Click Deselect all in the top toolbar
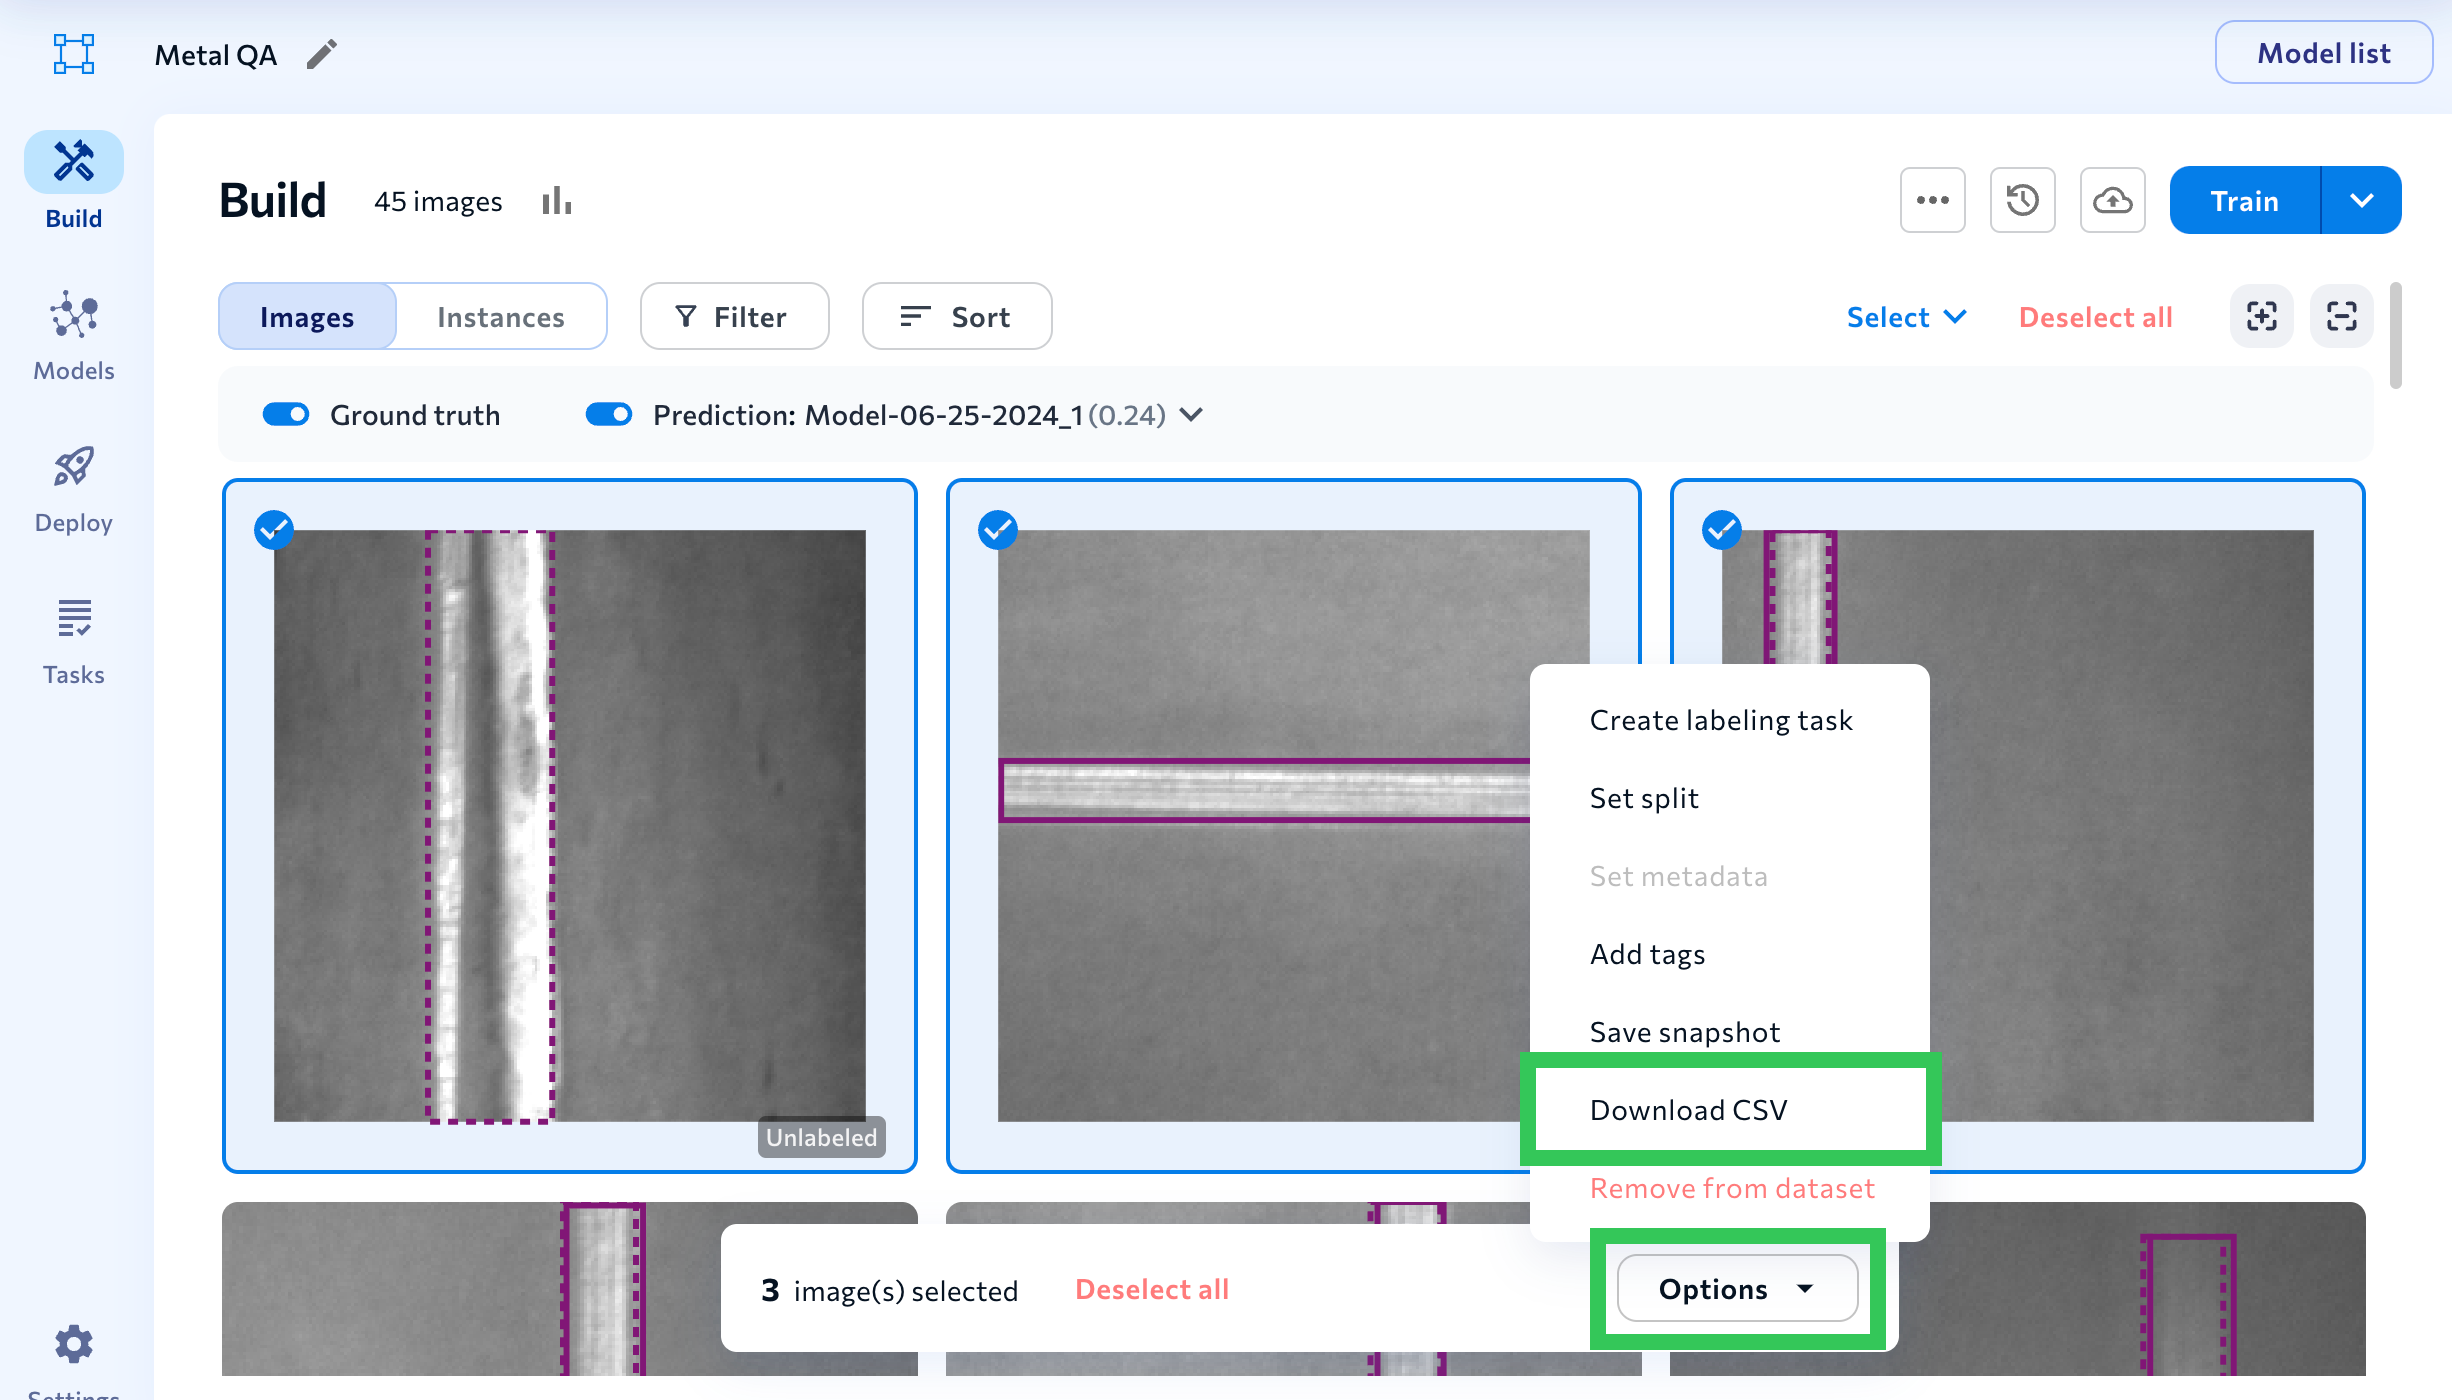Image resolution: width=2452 pixels, height=1400 pixels. 2095,317
